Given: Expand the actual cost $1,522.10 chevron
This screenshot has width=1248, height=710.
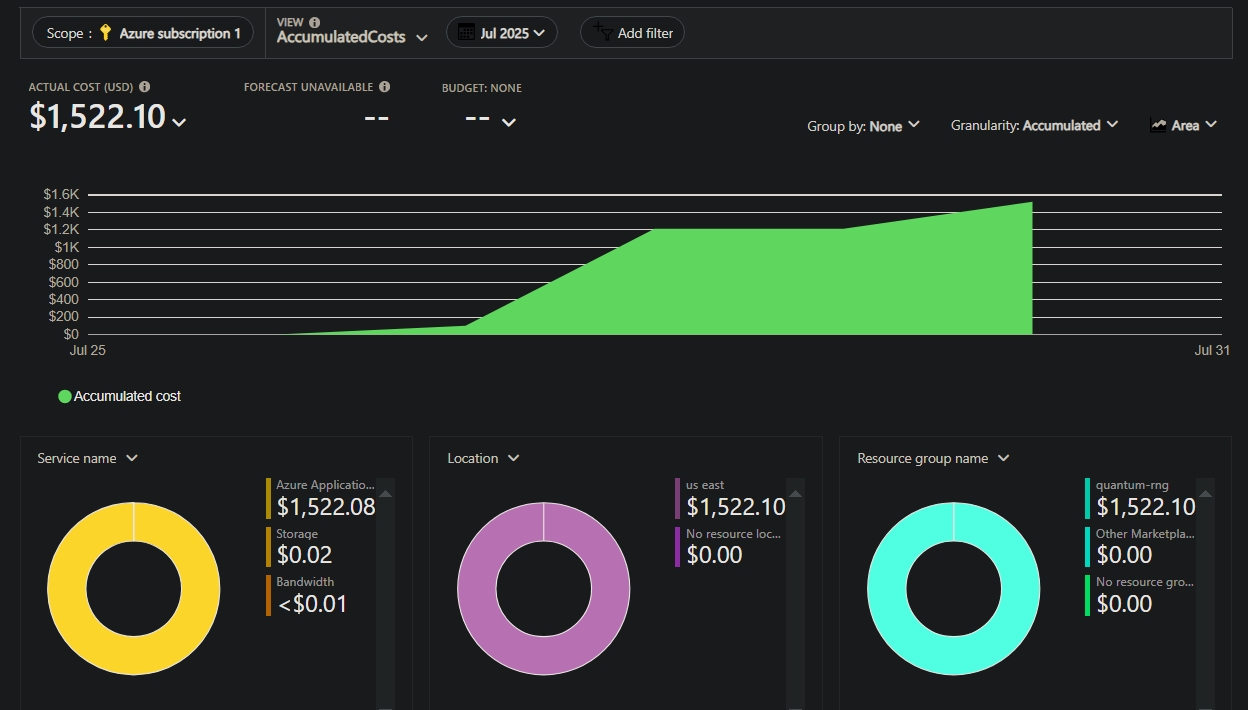Looking at the screenshot, I should [x=179, y=122].
